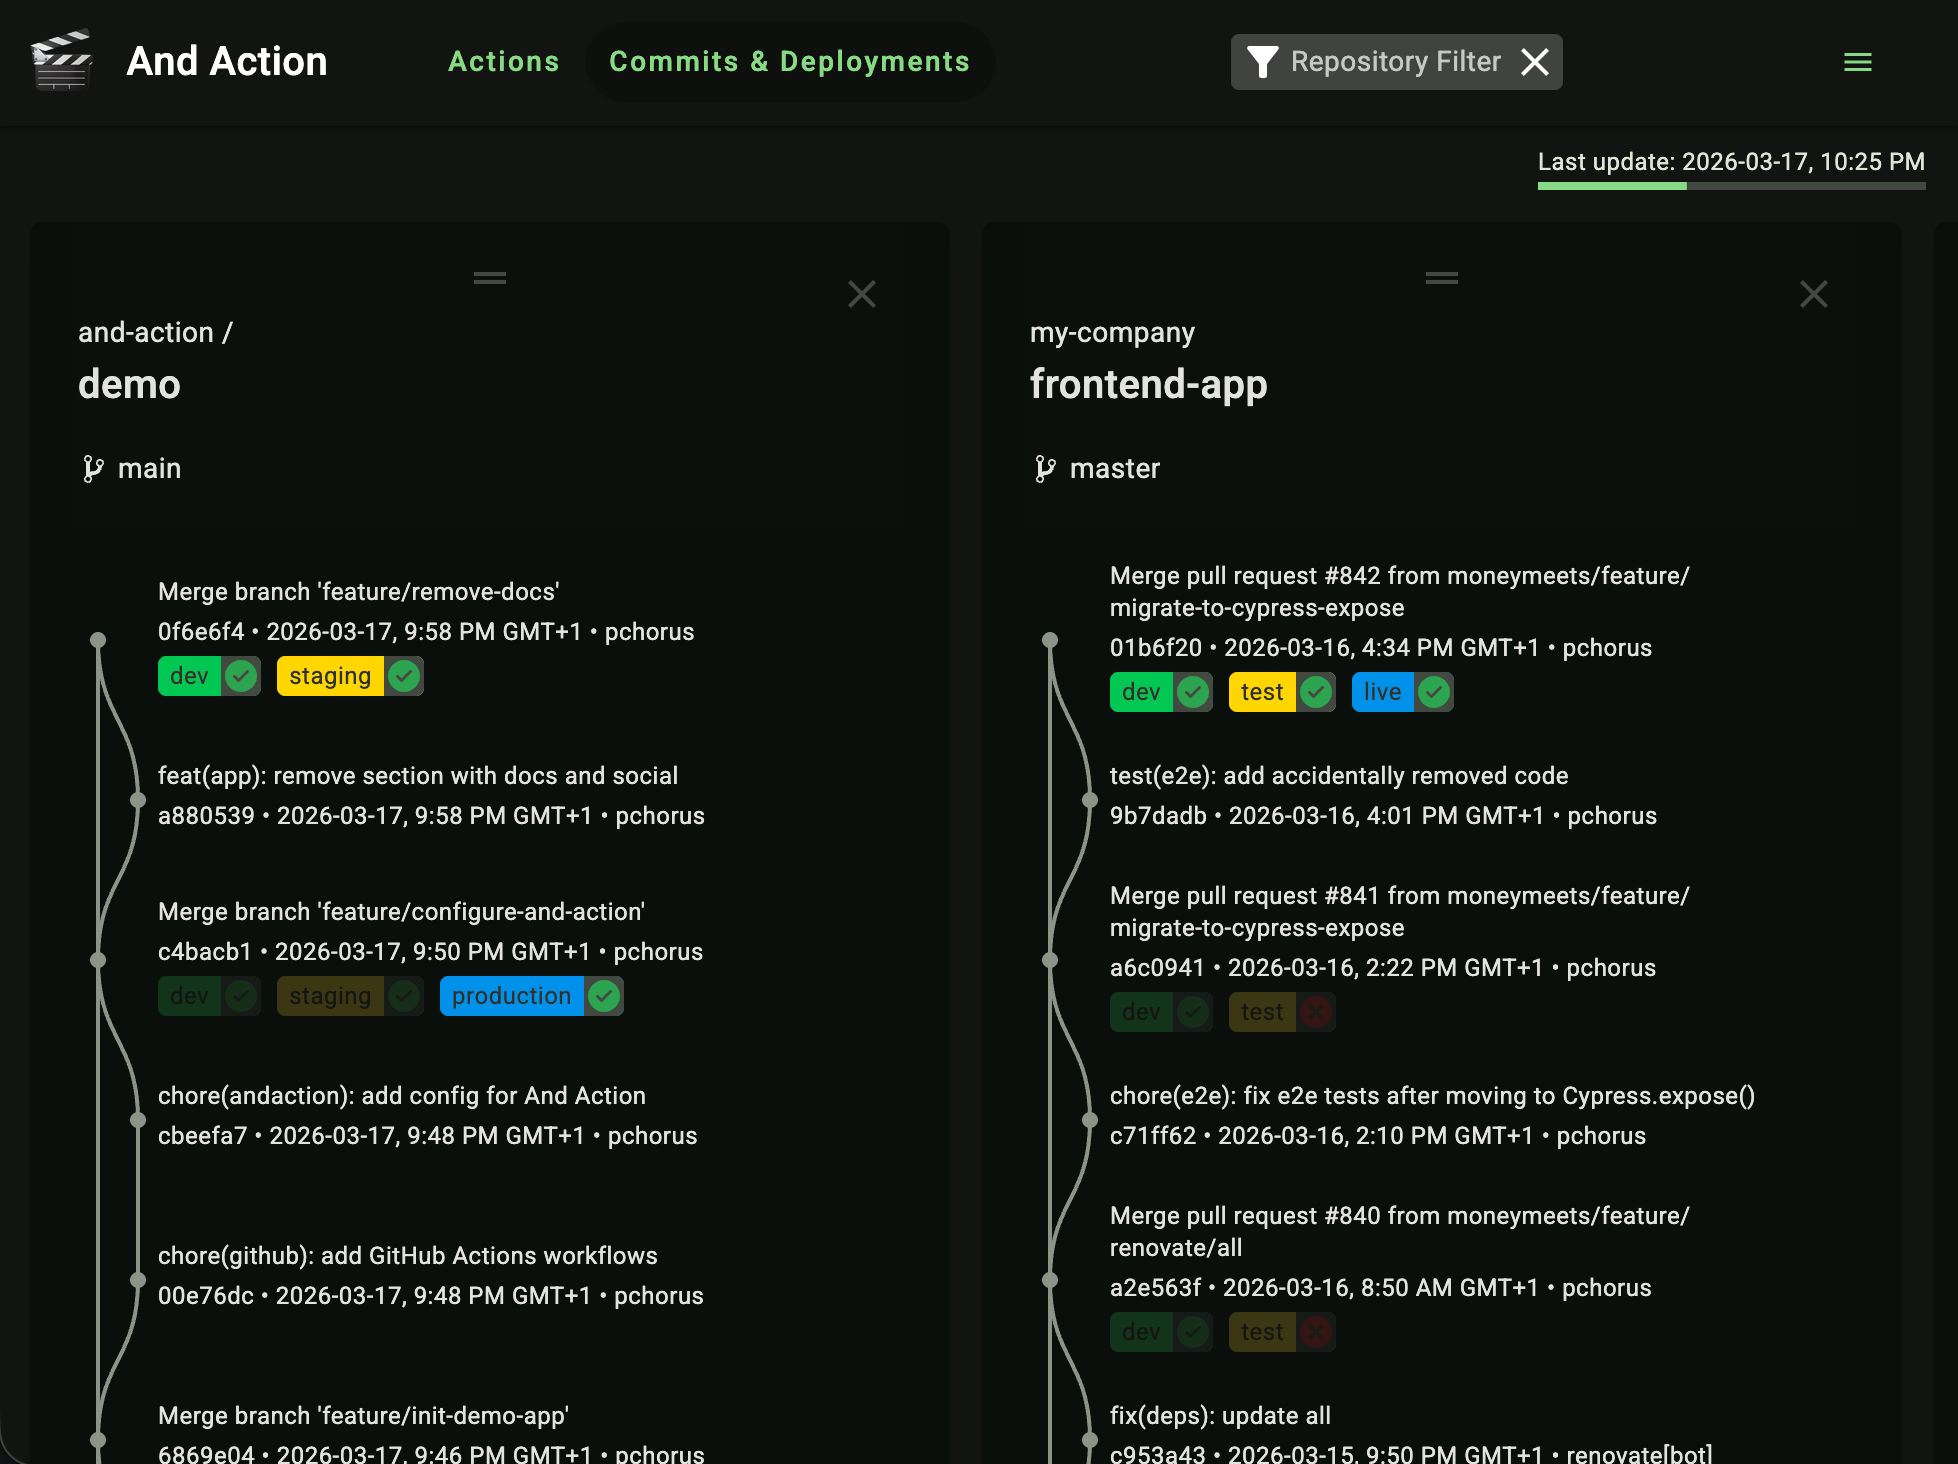The height and width of the screenshot is (1464, 1958).
Task: Open the 'main' branch selector on the demo card
Action: [150, 467]
